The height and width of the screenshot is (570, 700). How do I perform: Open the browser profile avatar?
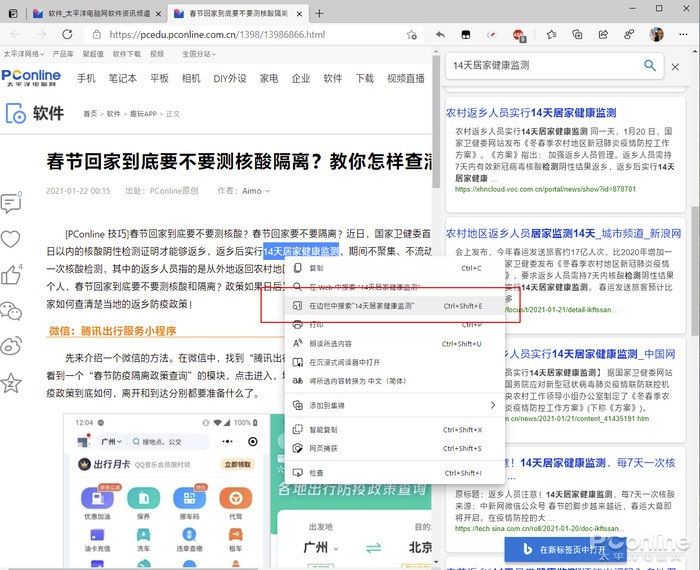tap(656, 34)
